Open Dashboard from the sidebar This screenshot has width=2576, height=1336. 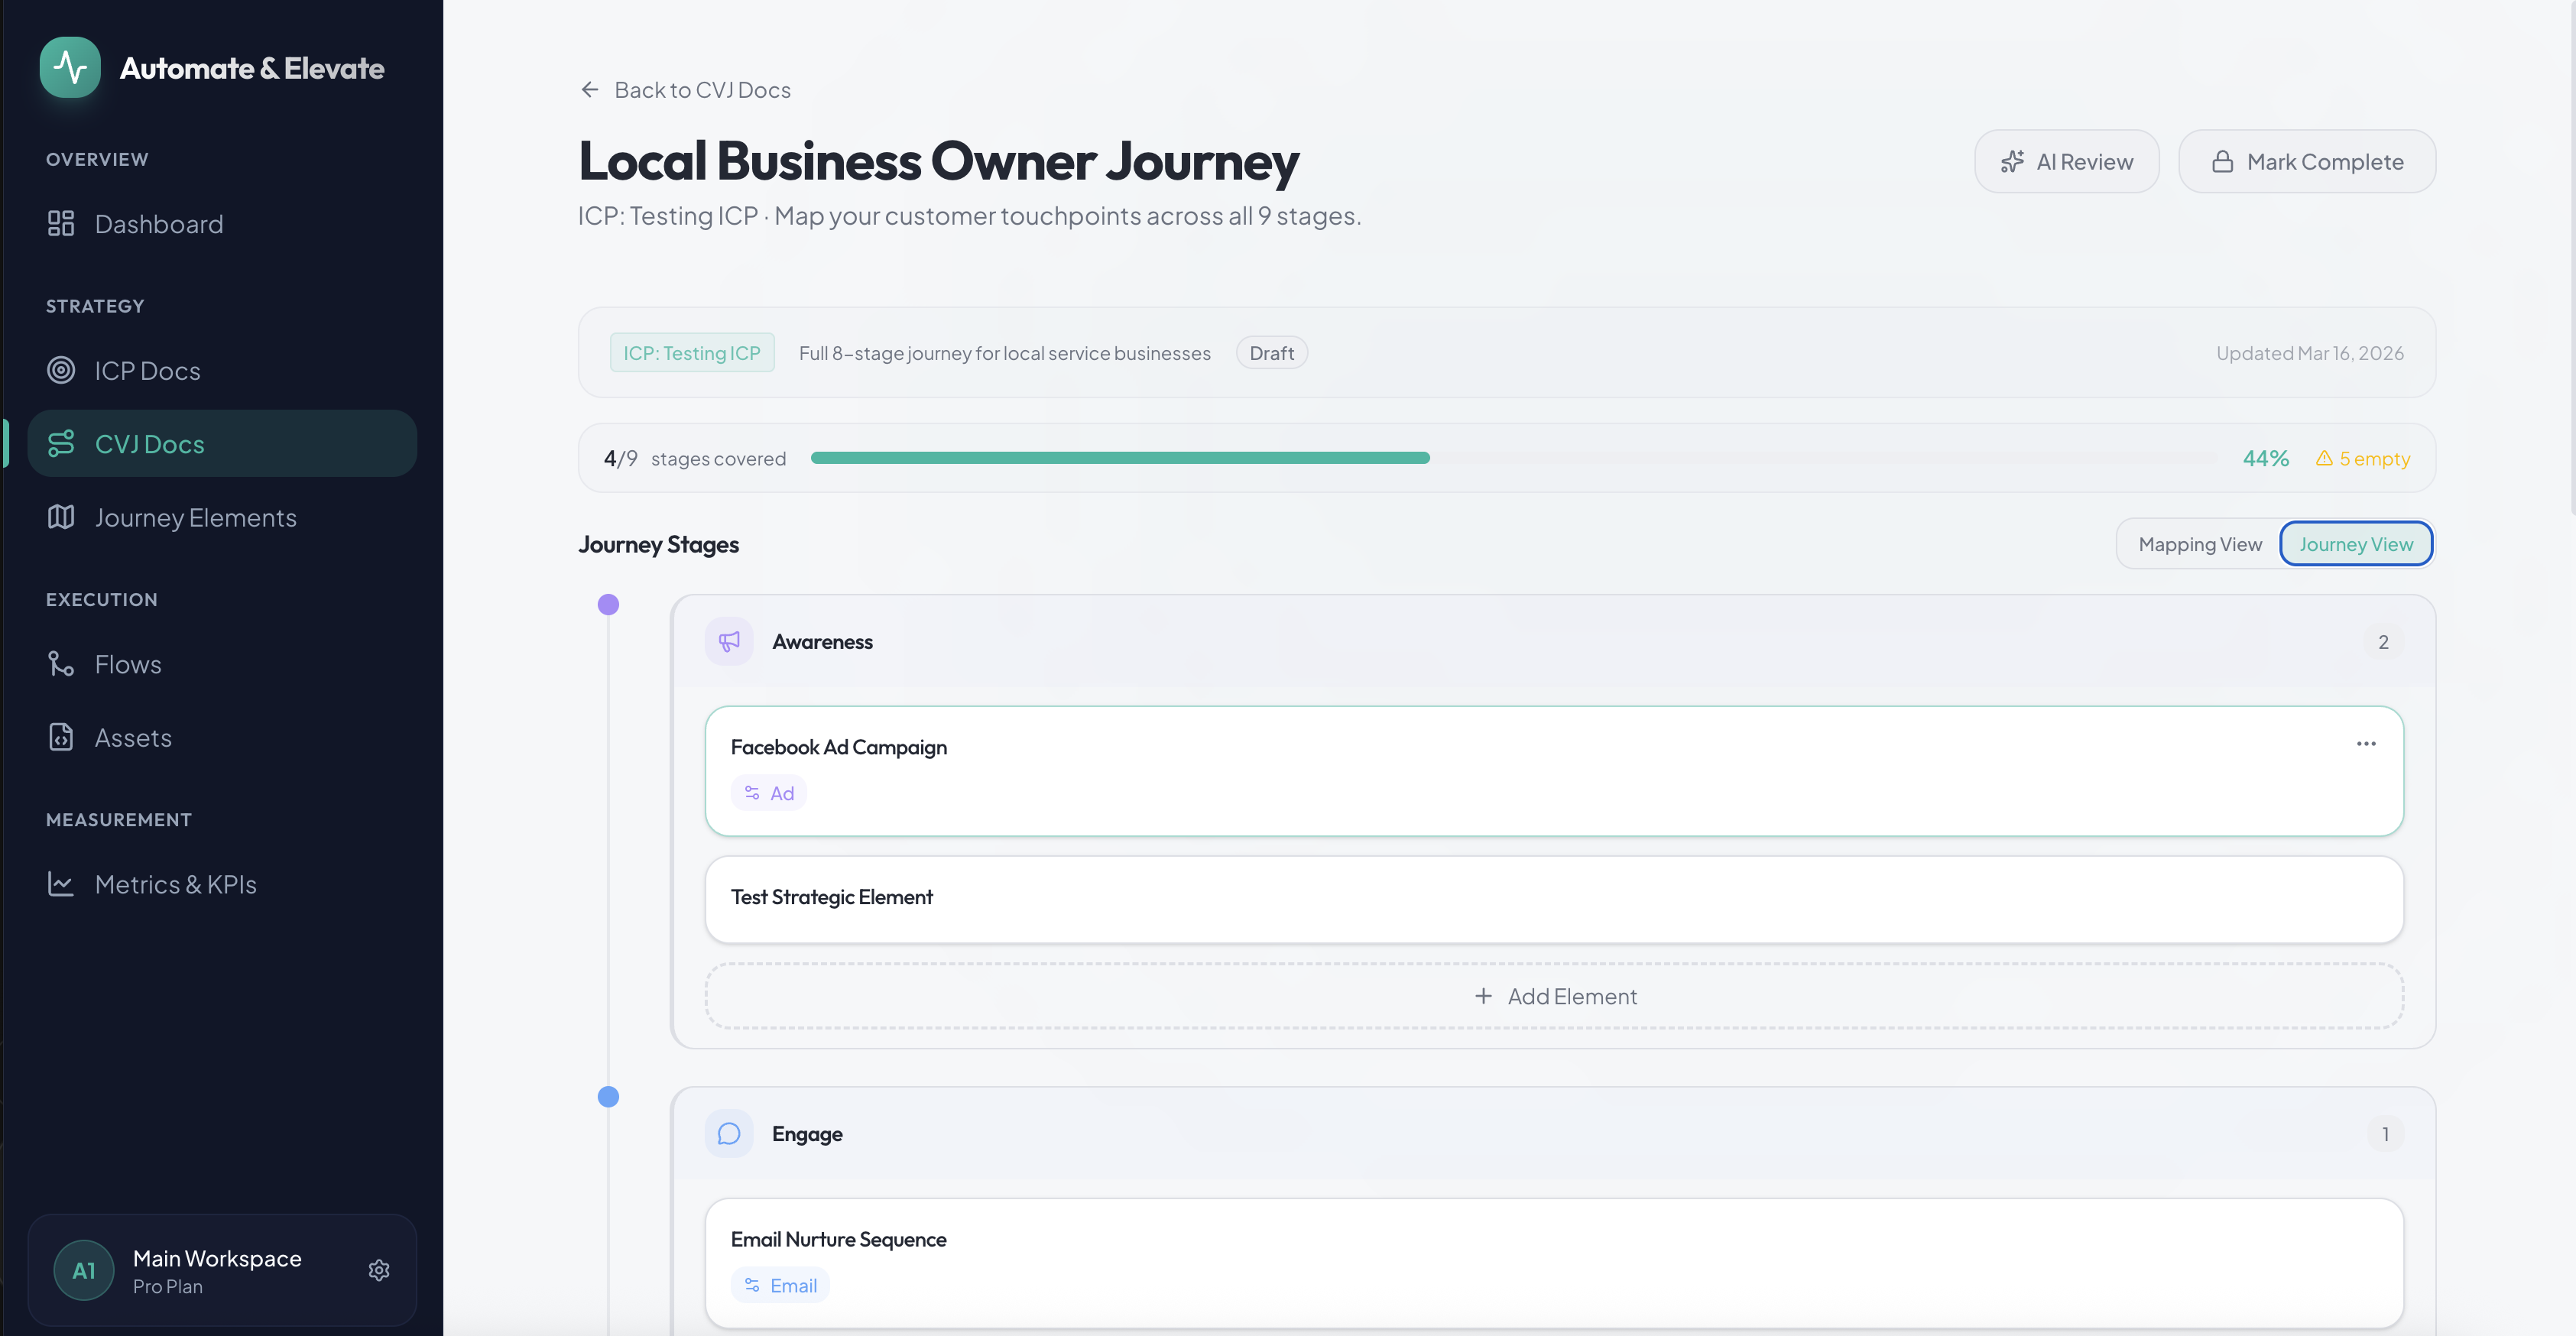pyautogui.click(x=222, y=224)
